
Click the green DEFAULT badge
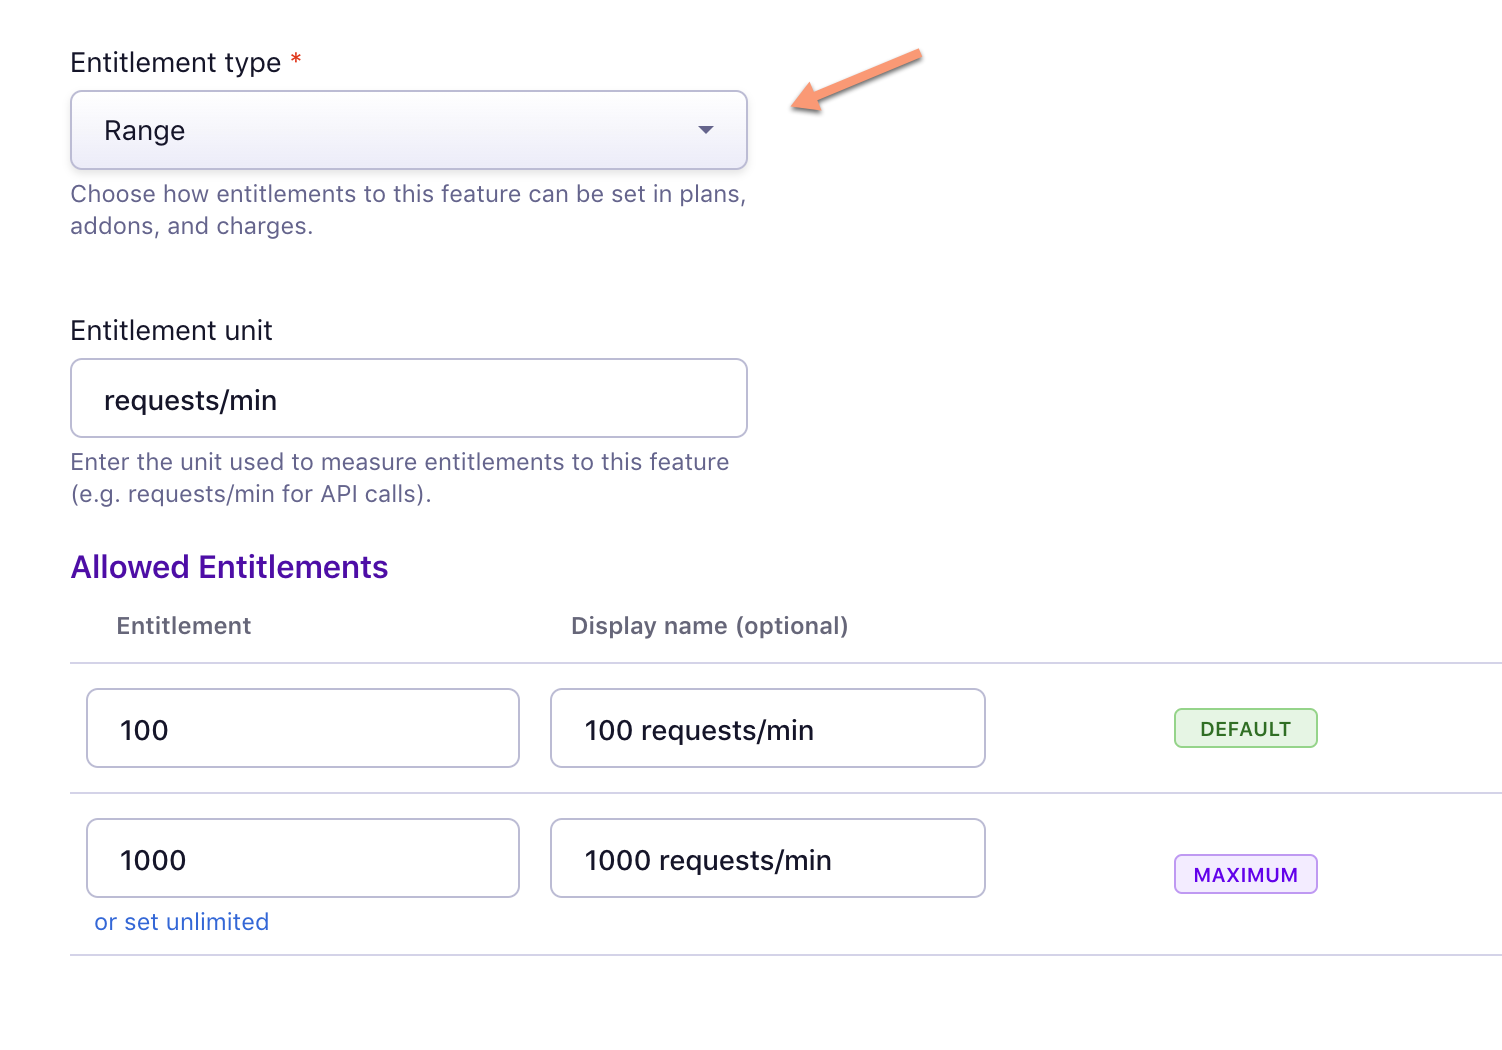(x=1245, y=728)
